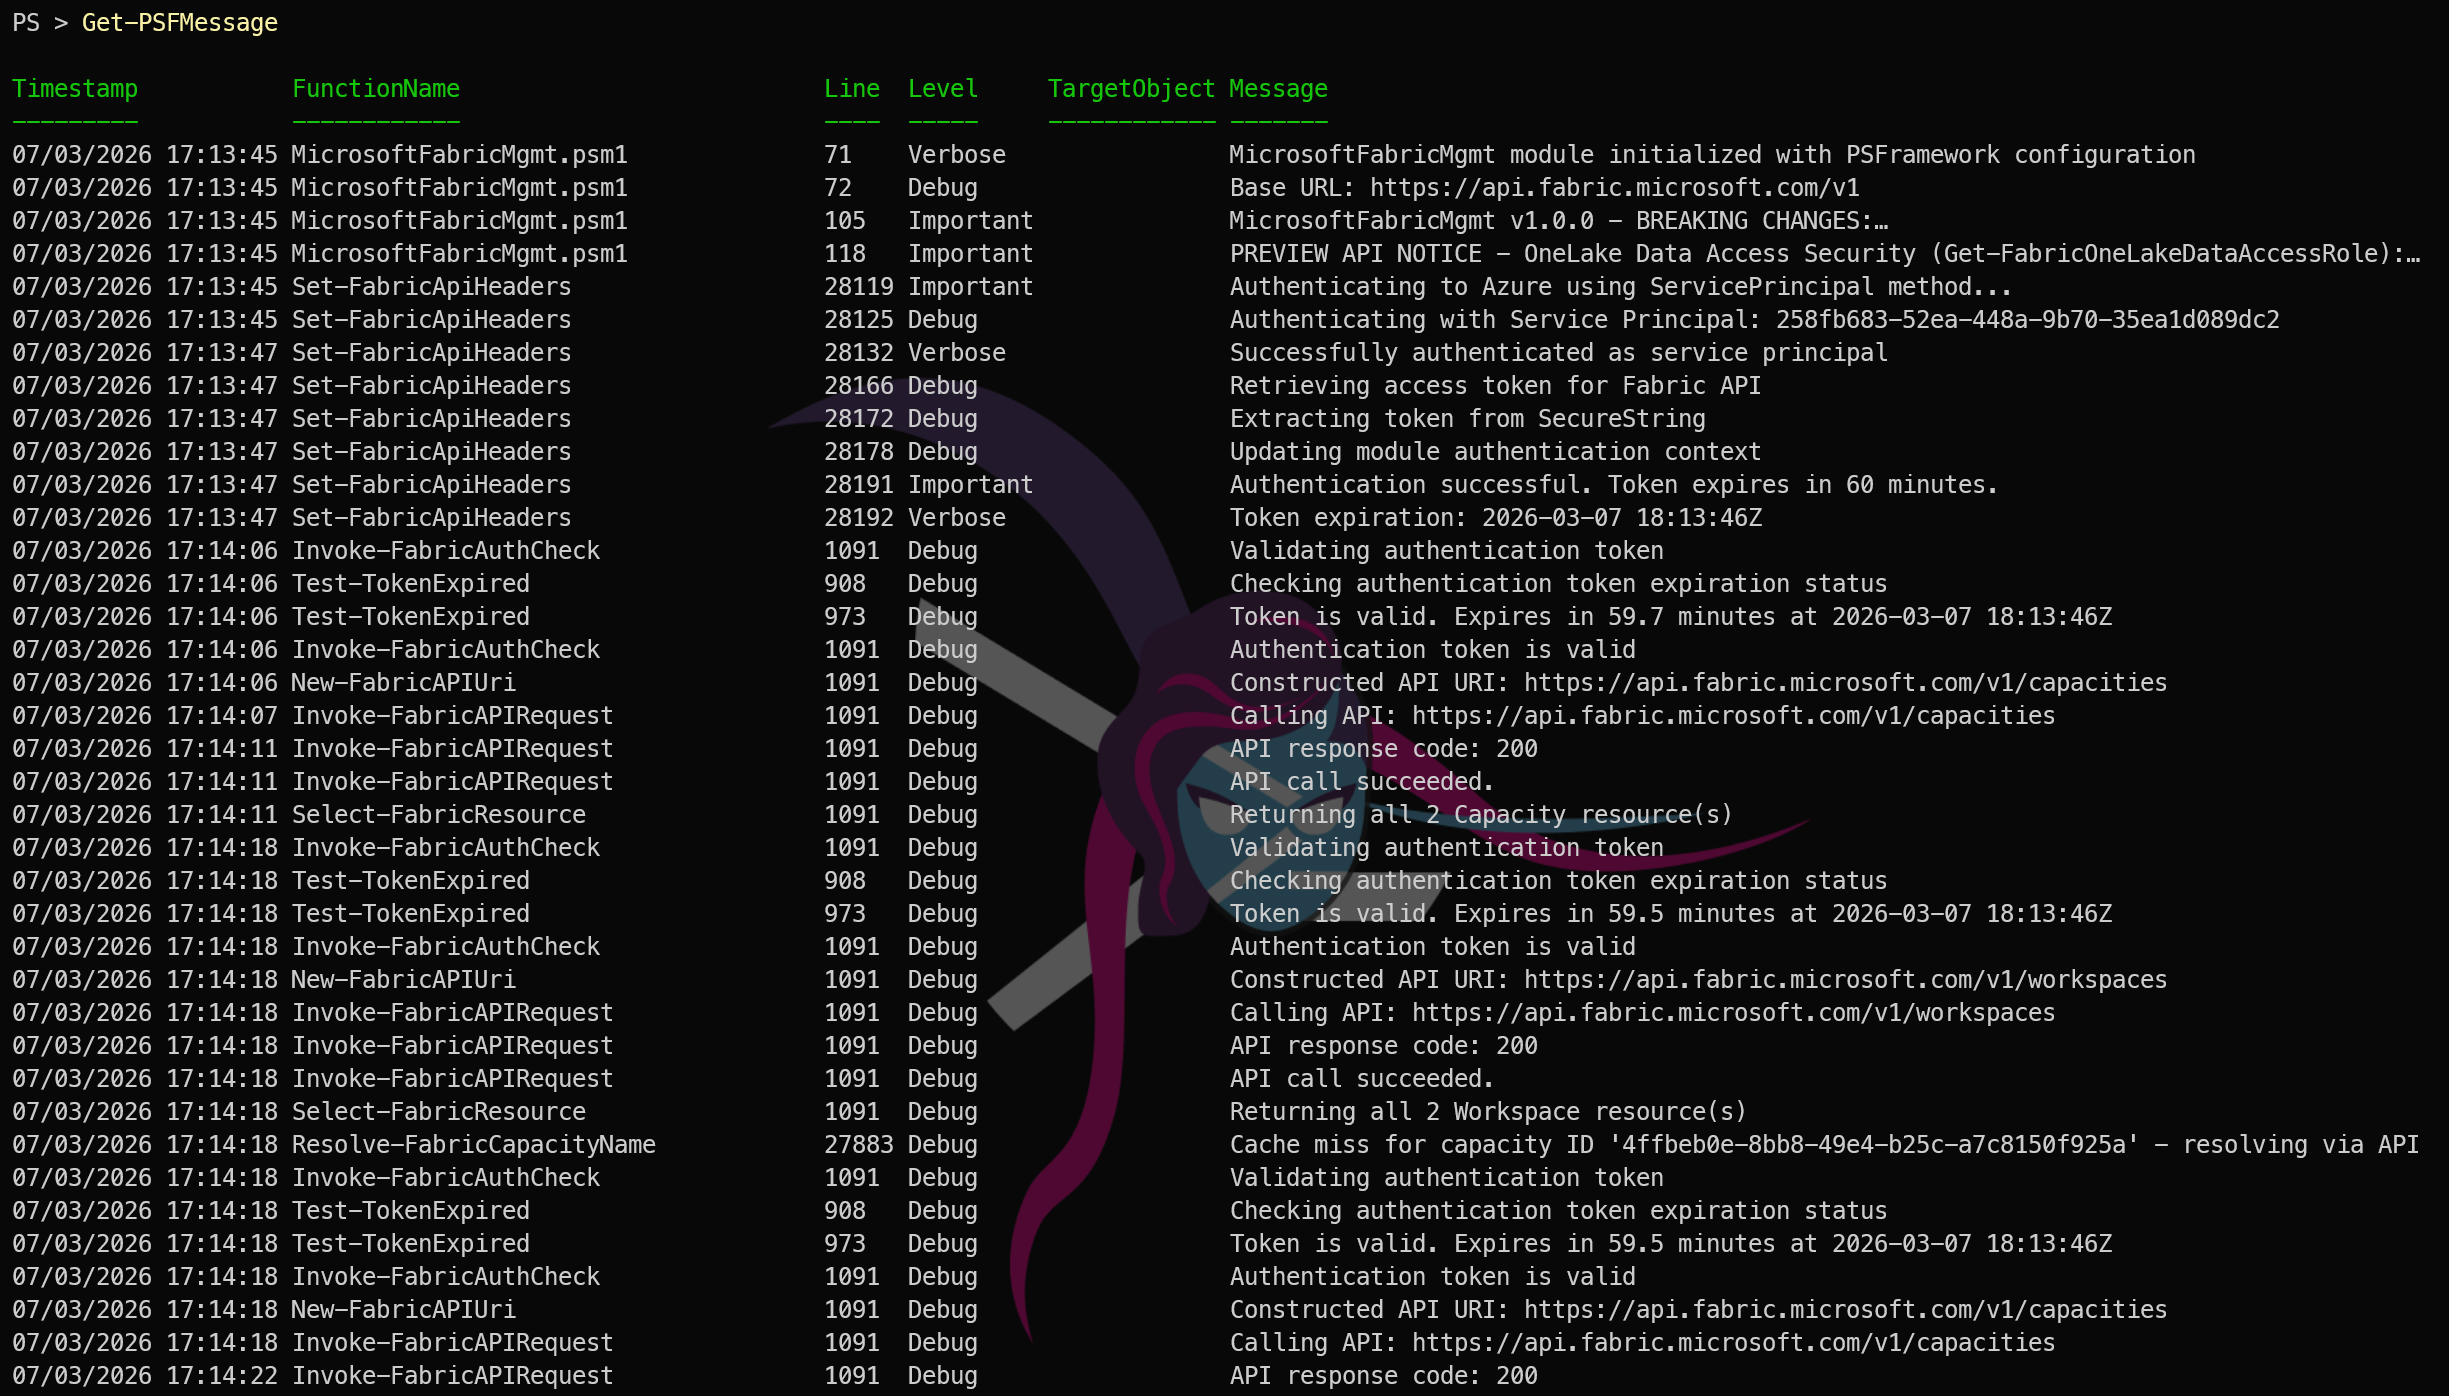Click the TargetObject column header
The image size is (2449, 1396).
tap(1131, 88)
